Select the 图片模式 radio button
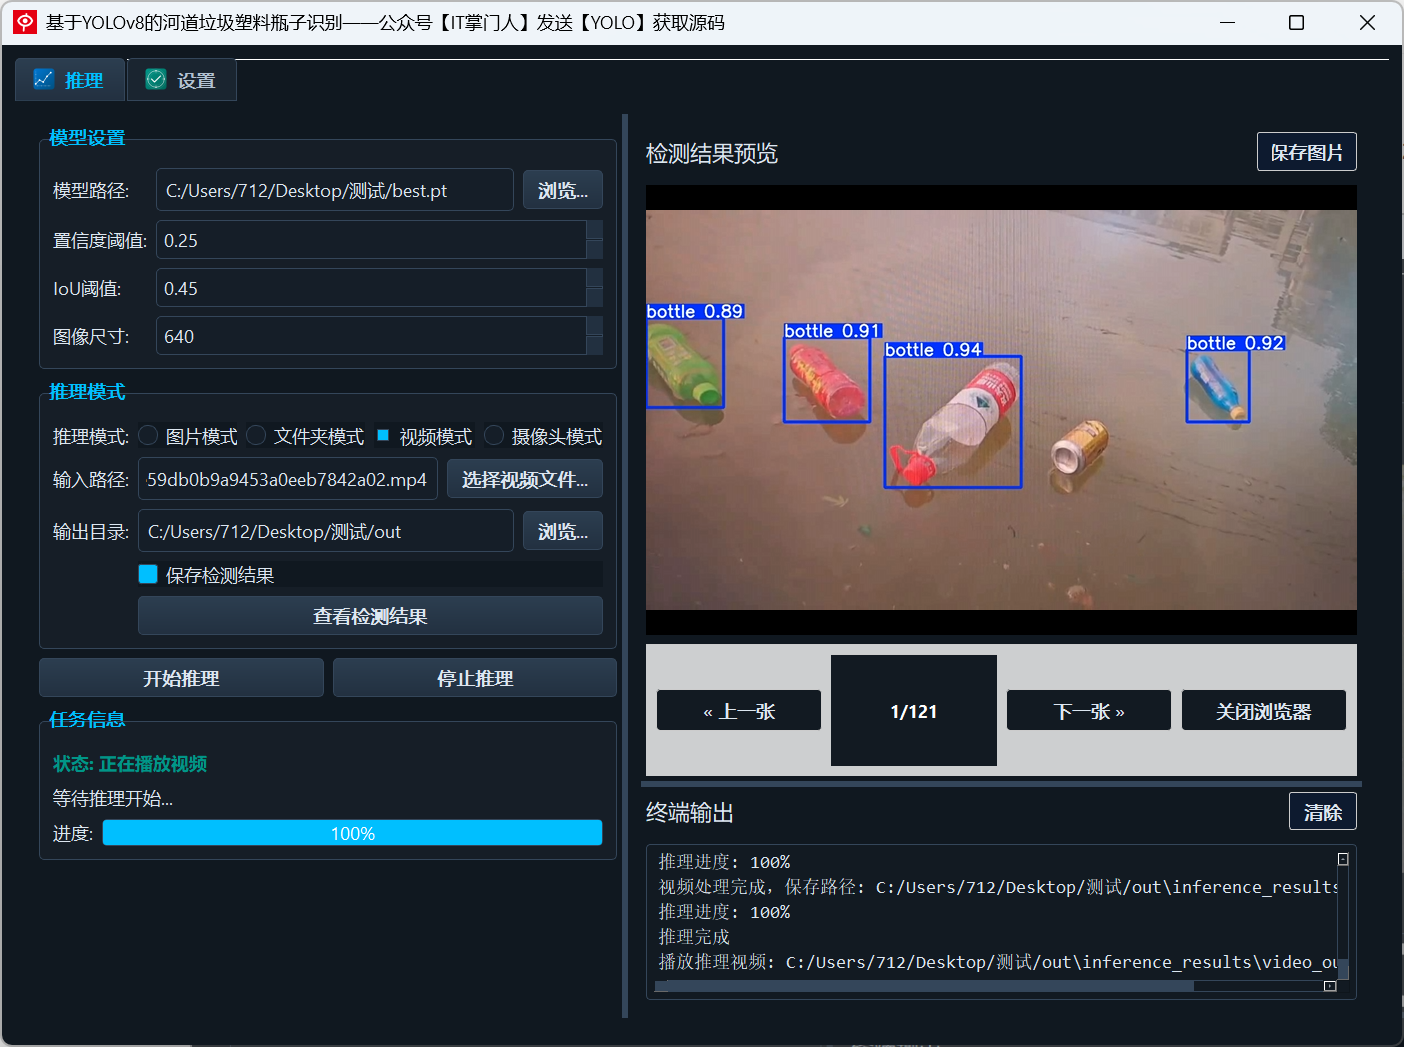1404x1047 pixels. (x=148, y=435)
